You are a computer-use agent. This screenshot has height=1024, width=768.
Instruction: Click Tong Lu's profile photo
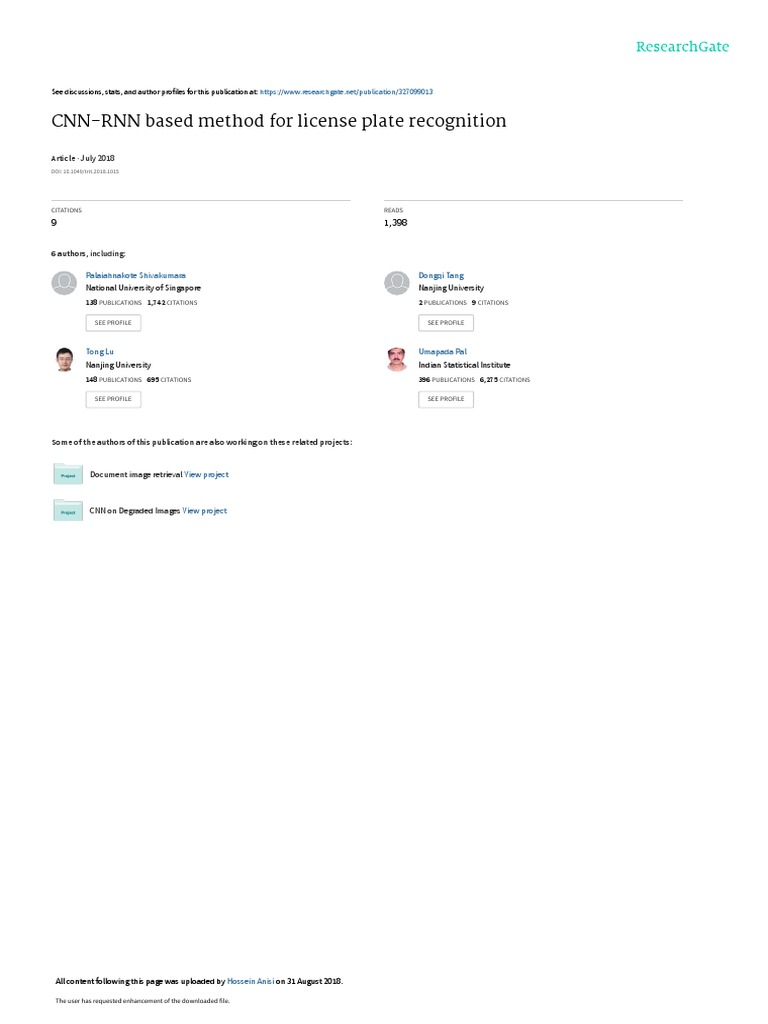pyautogui.click(x=64, y=359)
